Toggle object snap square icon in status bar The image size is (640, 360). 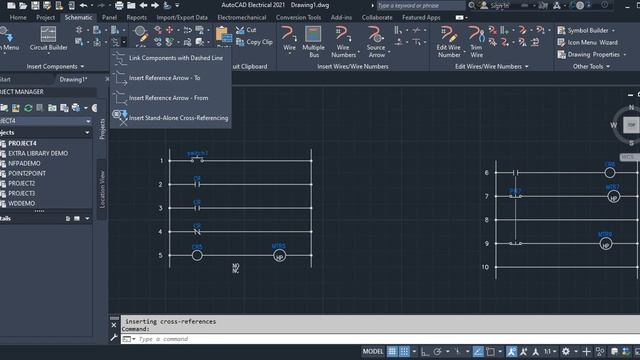(491, 351)
